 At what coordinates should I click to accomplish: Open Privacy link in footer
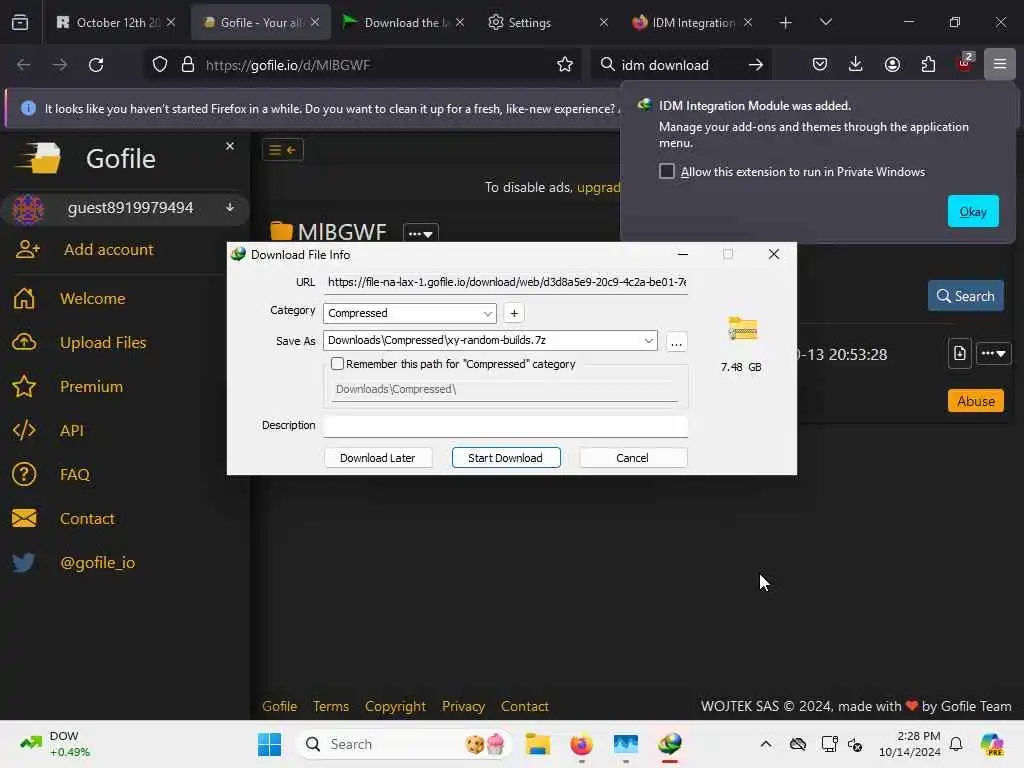pyautogui.click(x=463, y=706)
